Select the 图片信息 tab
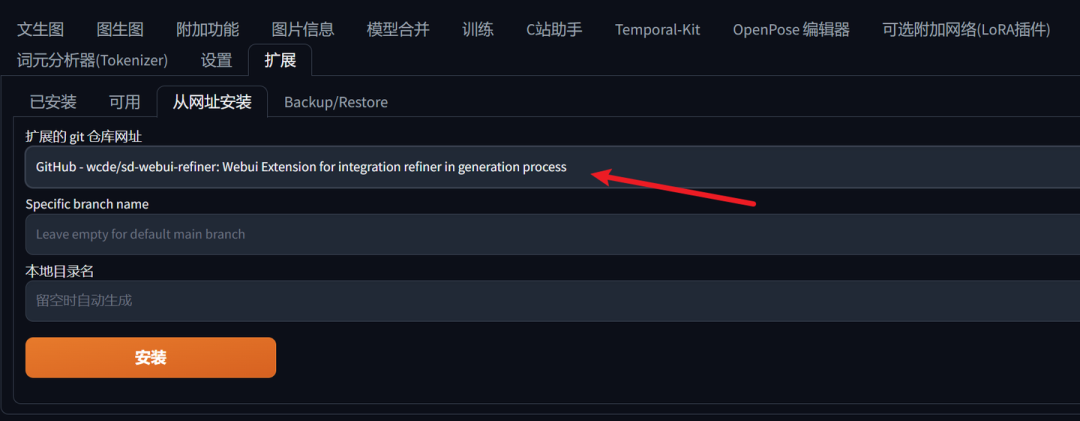Viewport: 1080px width, 421px height. pos(303,29)
